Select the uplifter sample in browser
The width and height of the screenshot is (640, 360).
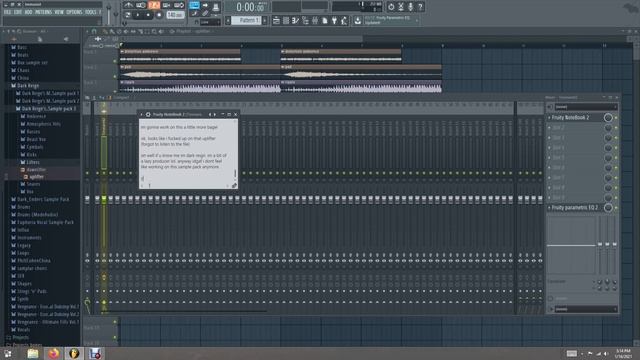(37, 177)
